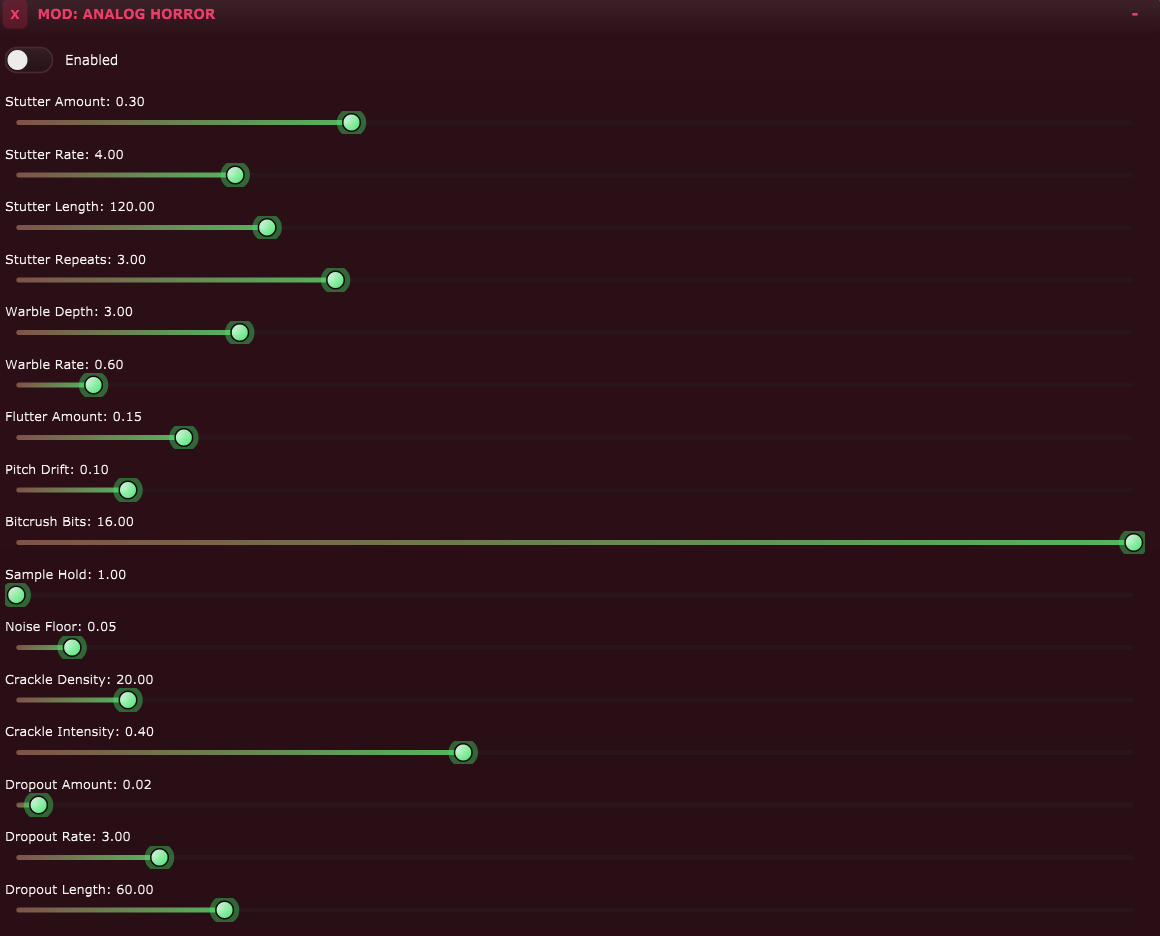Click the Bitcrush Bits slider handle
The width and height of the screenshot is (1160, 936).
pyautogui.click(x=1133, y=542)
